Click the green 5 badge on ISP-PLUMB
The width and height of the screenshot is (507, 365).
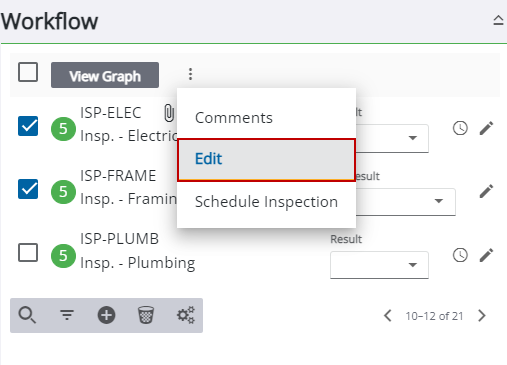click(x=63, y=256)
